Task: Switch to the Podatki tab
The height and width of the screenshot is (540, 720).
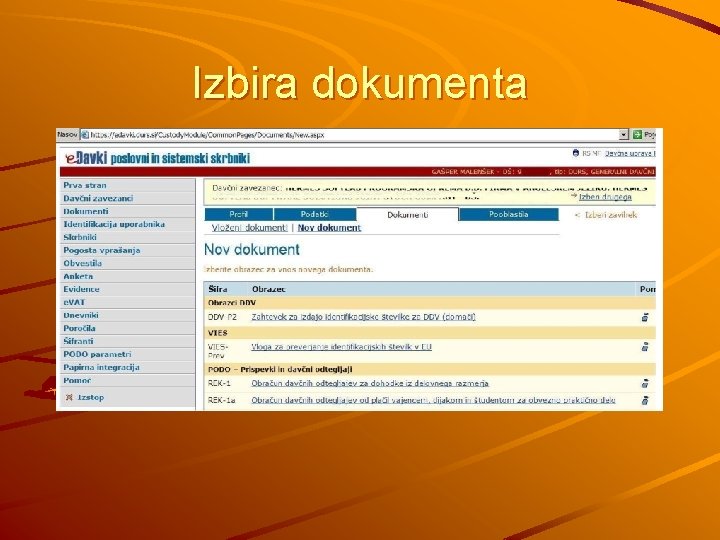Action: [315, 214]
